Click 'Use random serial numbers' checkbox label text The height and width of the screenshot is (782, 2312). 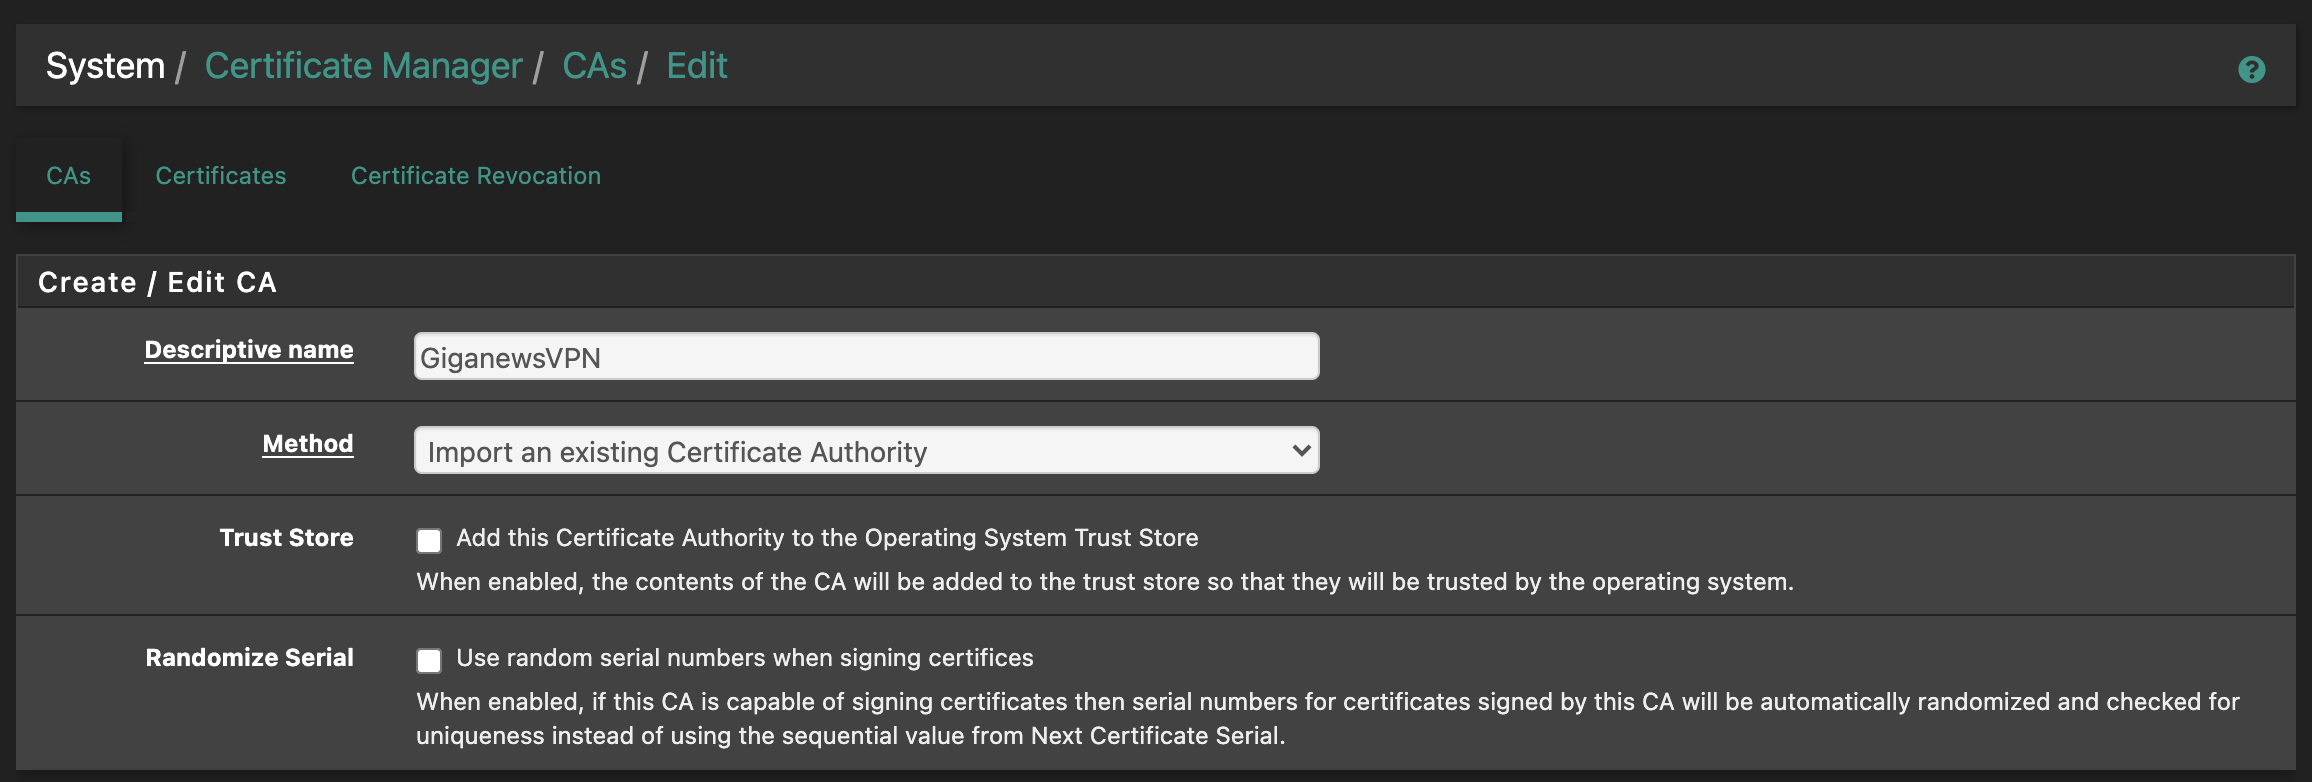(745, 658)
